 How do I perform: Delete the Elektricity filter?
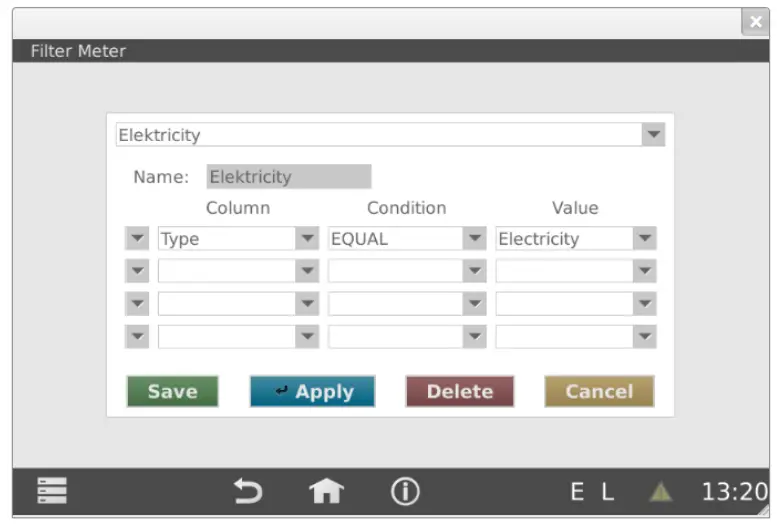point(460,392)
